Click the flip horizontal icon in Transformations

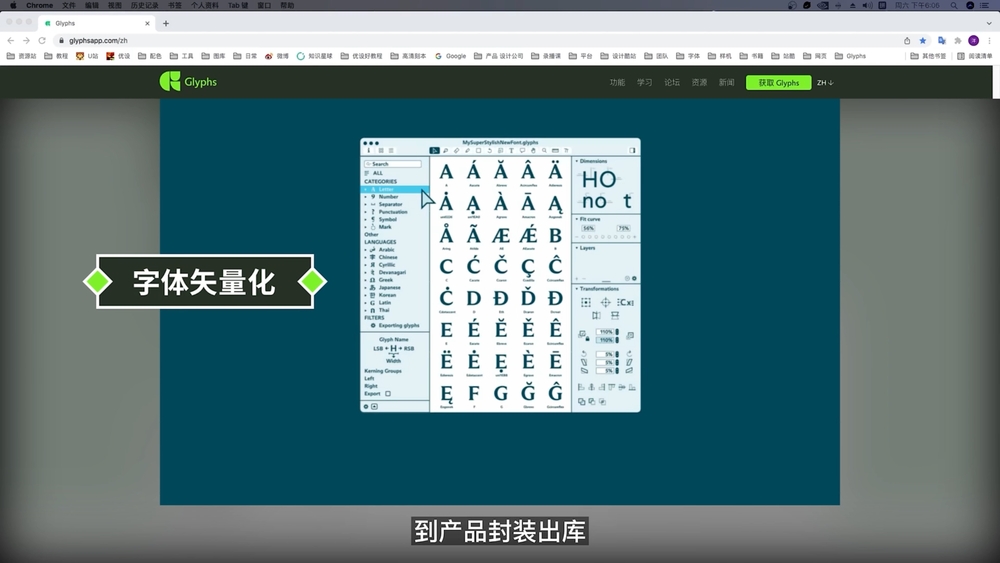[596, 316]
